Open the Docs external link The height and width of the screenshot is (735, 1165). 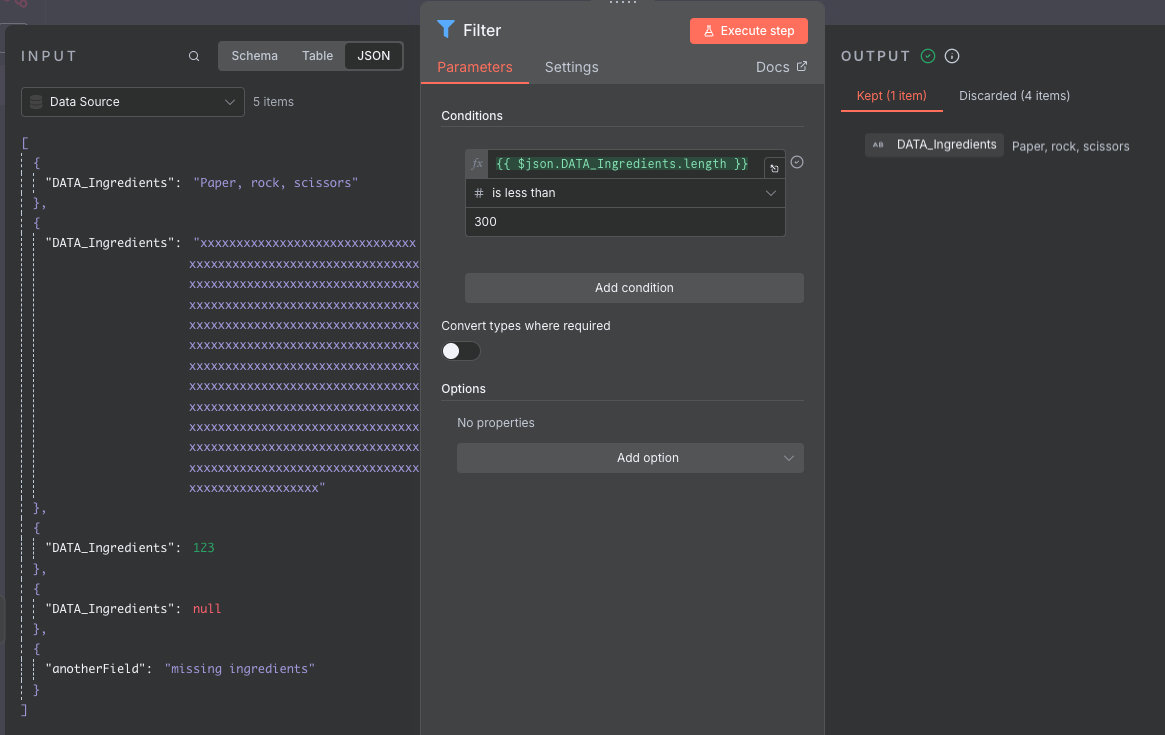coord(781,67)
